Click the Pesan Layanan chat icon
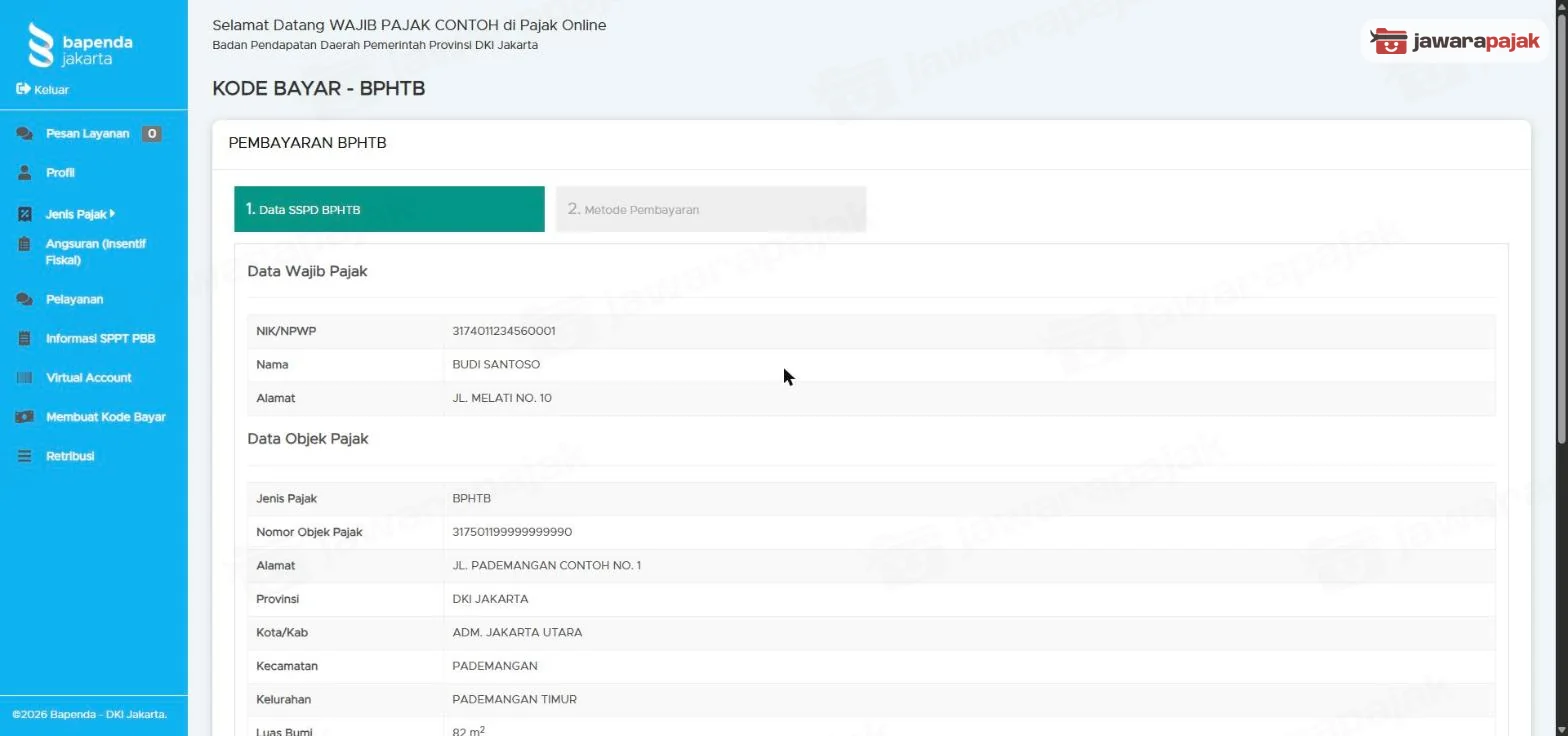Viewport: 1568px width, 736px height. pyautogui.click(x=25, y=134)
